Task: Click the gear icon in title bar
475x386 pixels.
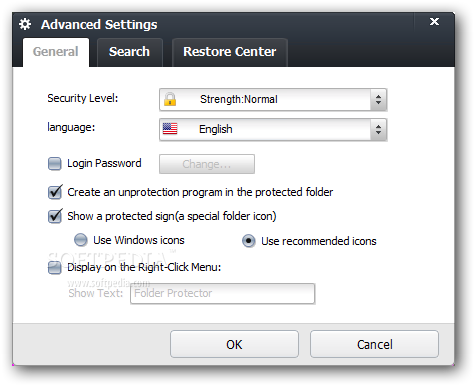Action: coord(25,24)
